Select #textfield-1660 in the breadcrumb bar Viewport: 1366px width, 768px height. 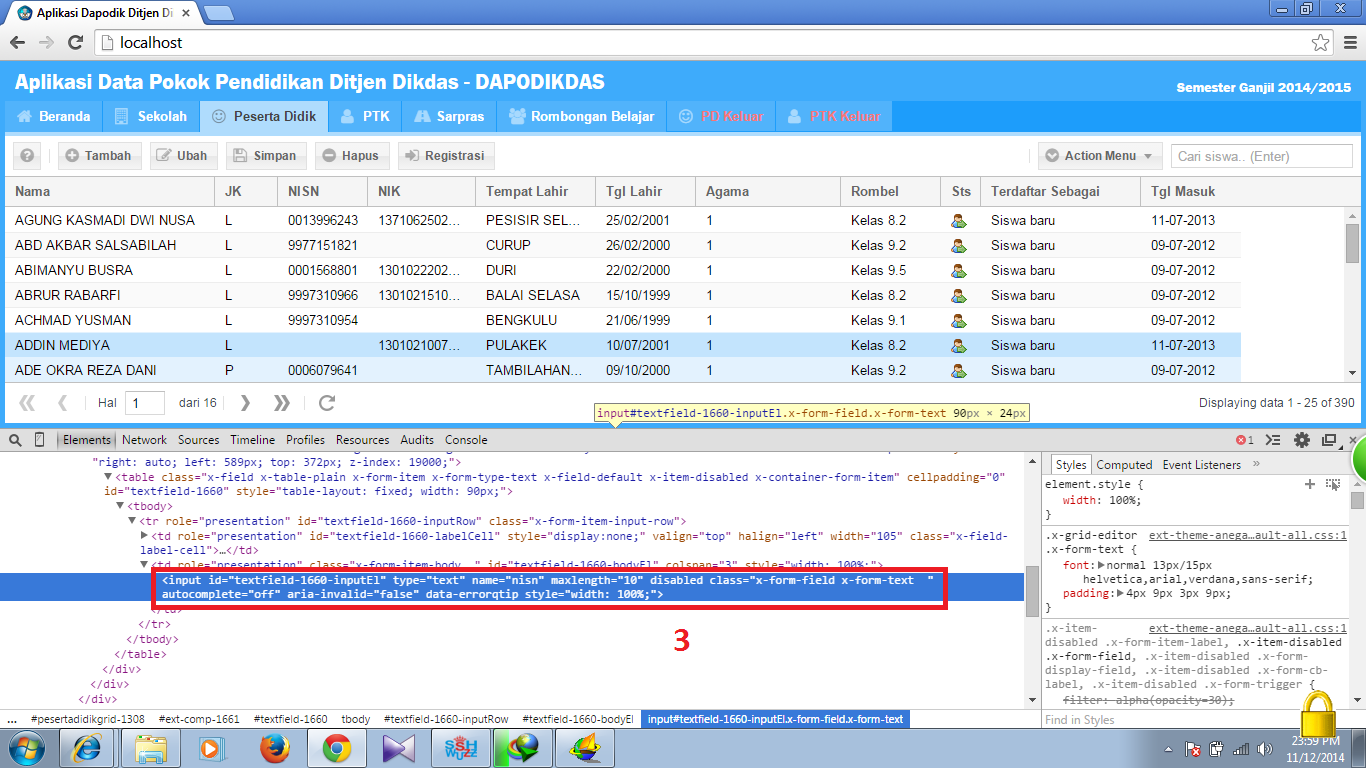(x=291, y=719)
